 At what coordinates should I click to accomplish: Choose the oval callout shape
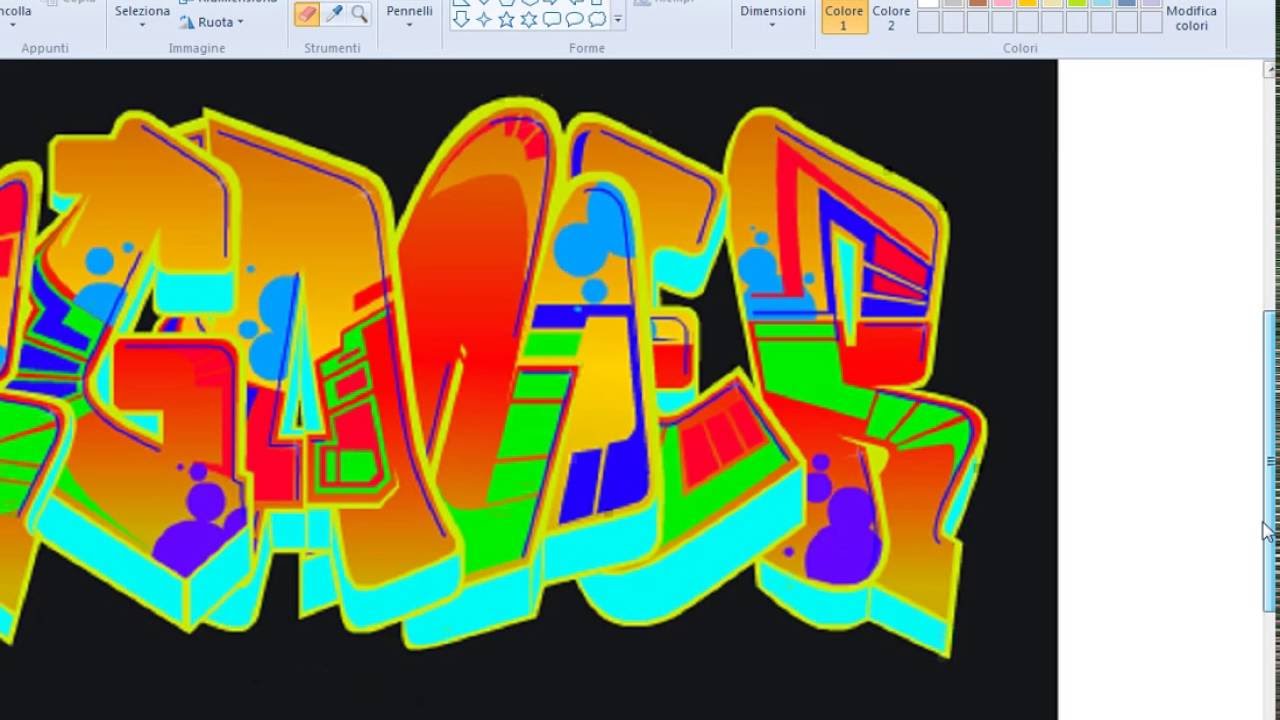(x=574, y=19)
